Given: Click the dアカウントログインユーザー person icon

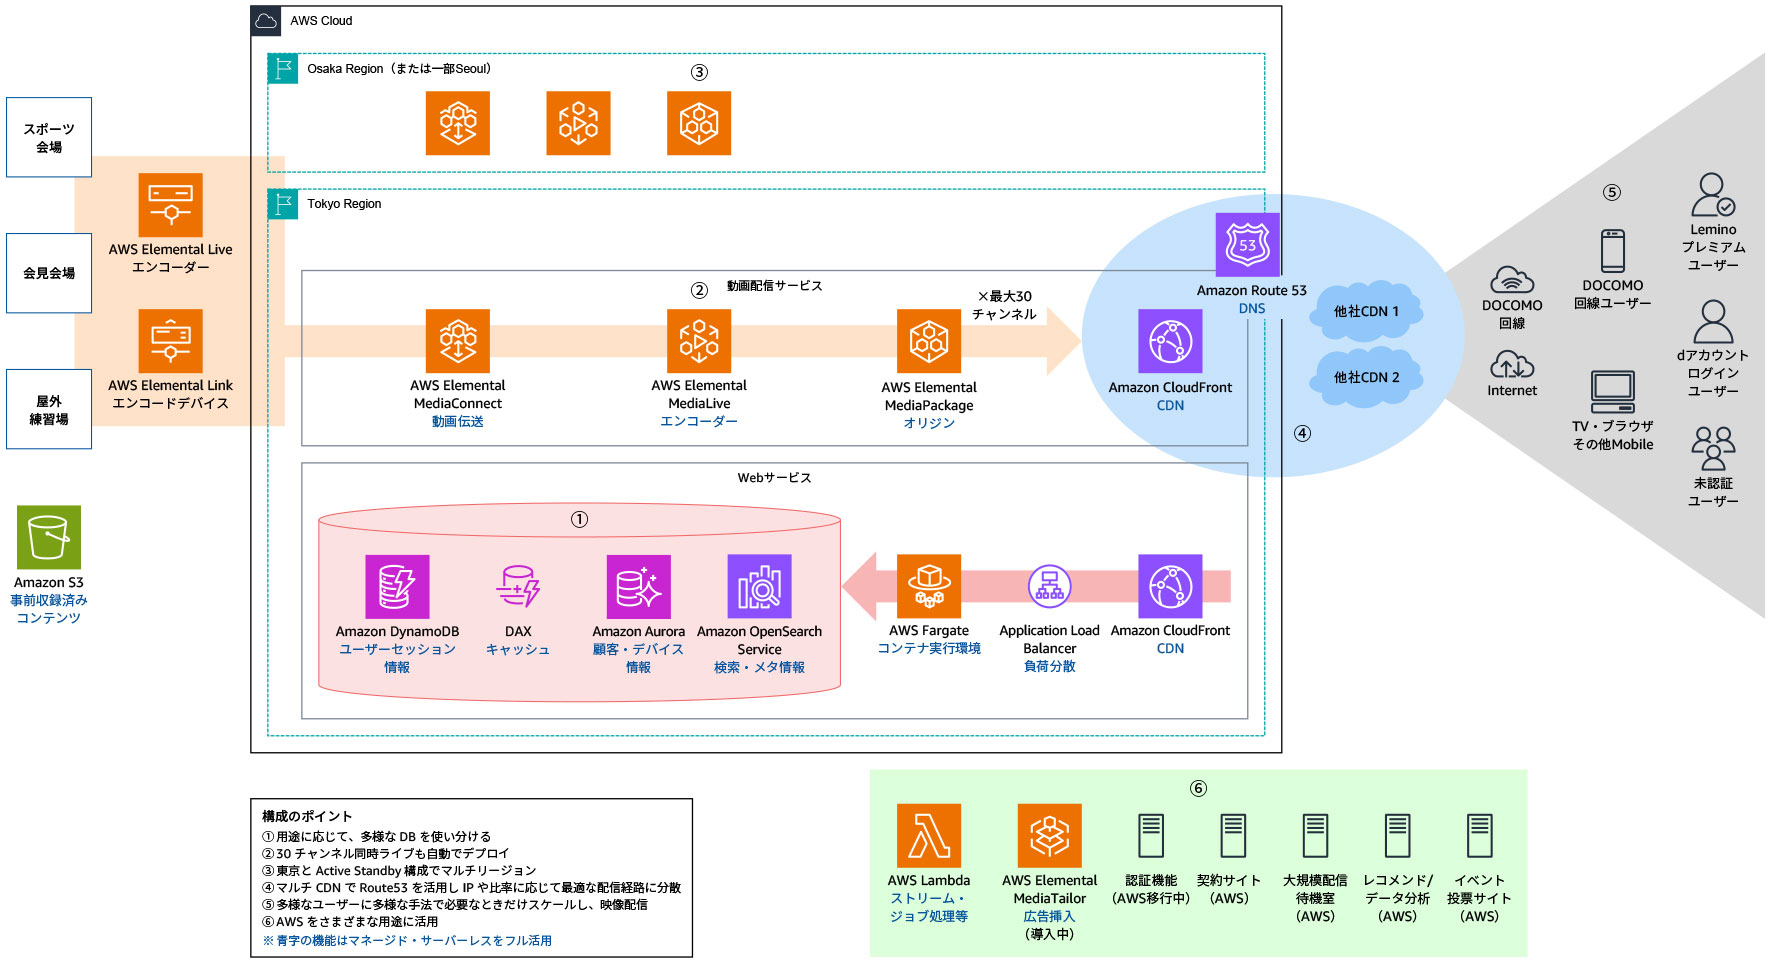Looking at the screenshot, I should (1713, 322).
